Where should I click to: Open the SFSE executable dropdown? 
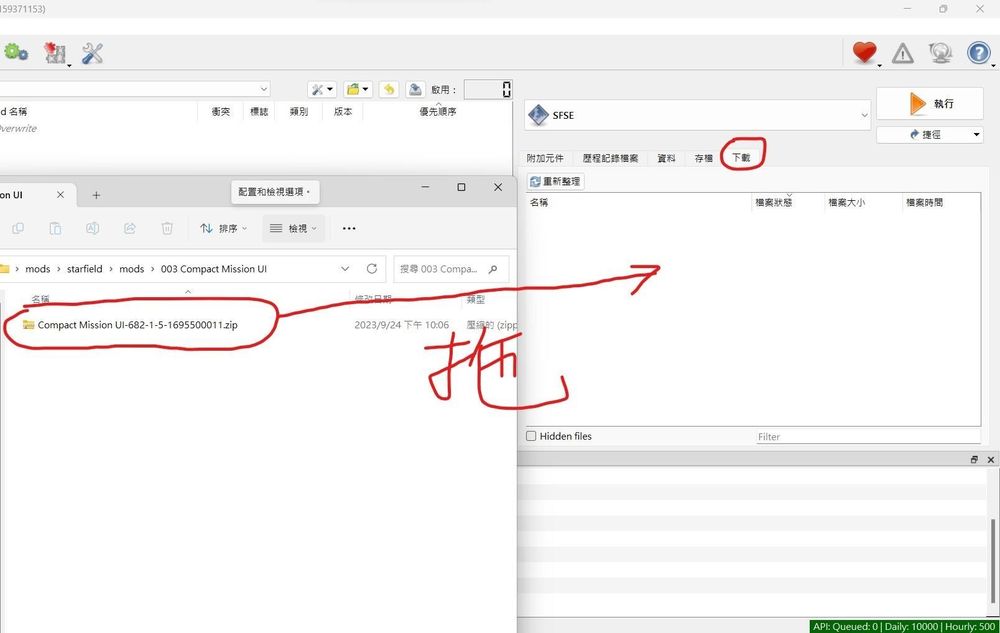pos(864,114)
